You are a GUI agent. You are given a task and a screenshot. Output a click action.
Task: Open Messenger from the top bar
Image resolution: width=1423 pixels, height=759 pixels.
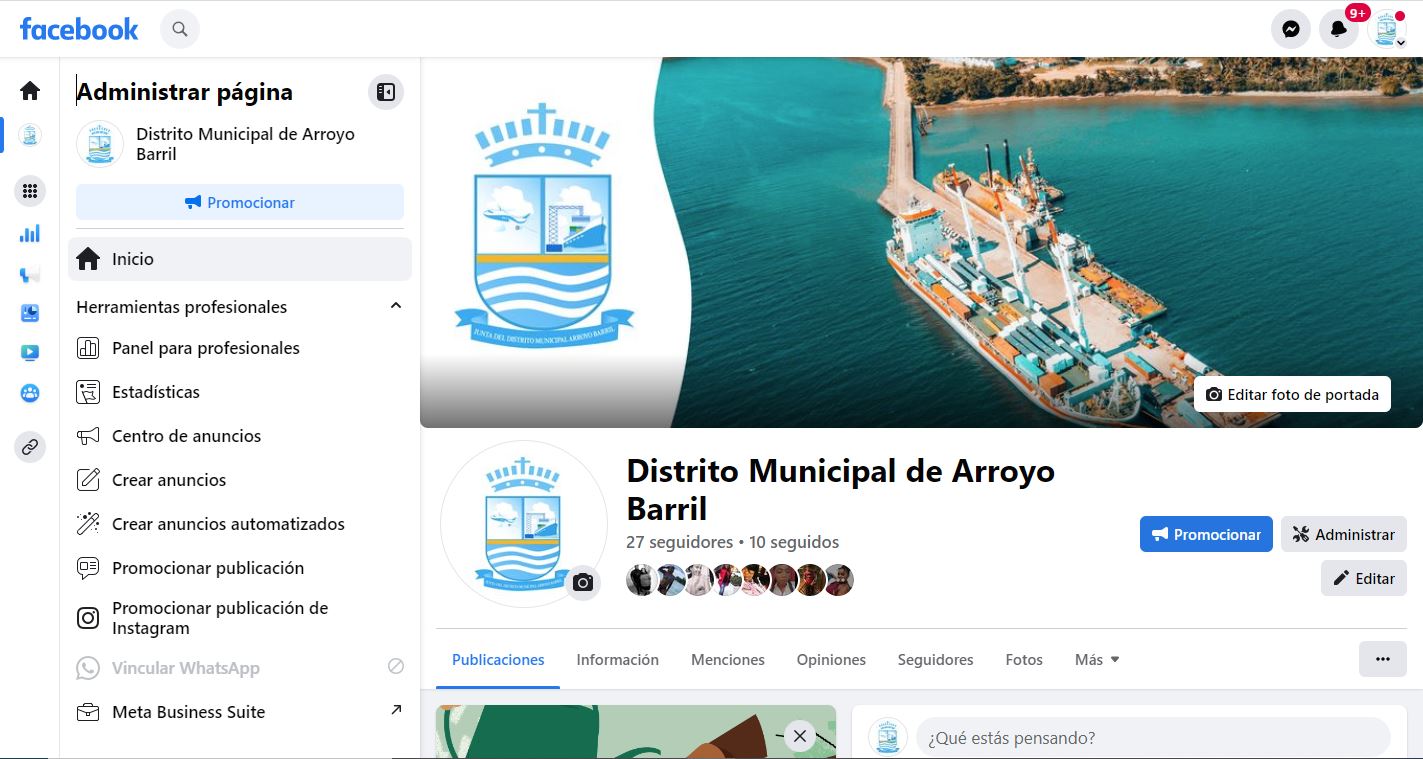tap(1291, 29)
